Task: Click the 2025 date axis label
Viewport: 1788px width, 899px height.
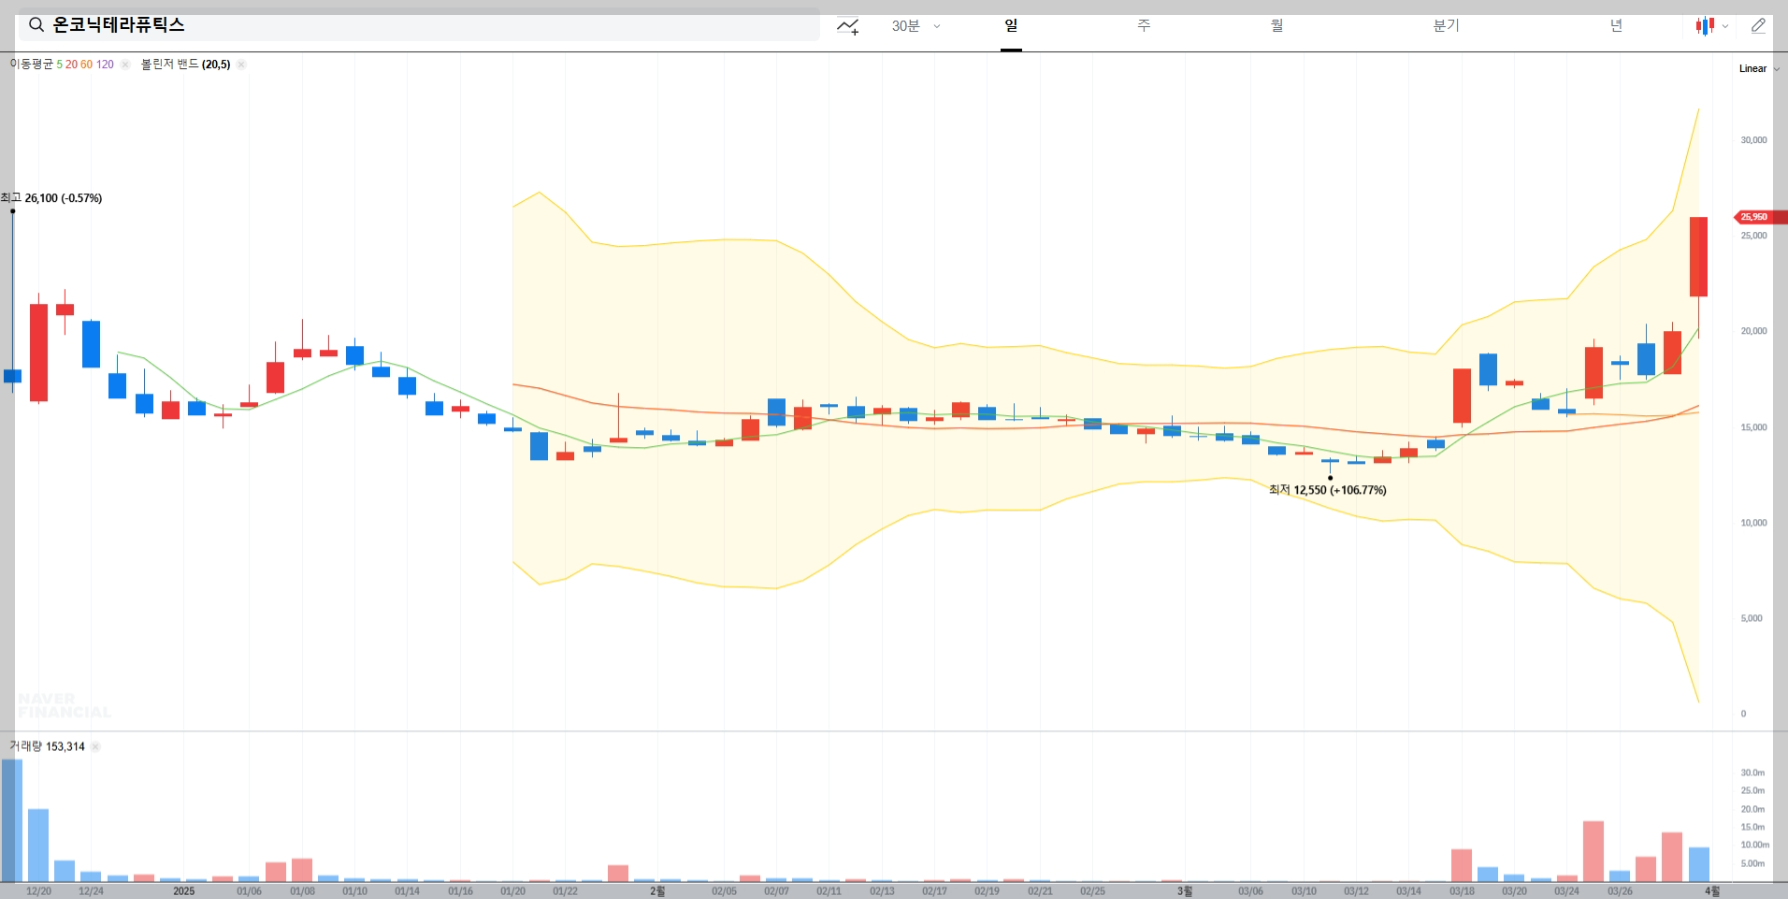Action: pyautogui.click(x=184, y=891)
